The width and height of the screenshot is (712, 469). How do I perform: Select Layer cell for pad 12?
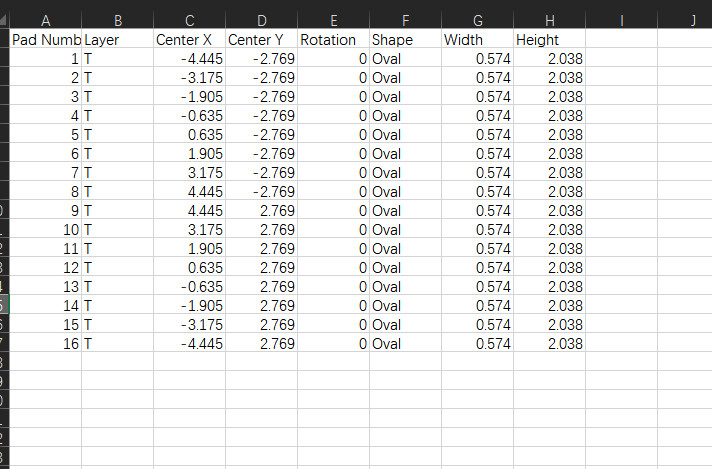click(x=117, y=268)
